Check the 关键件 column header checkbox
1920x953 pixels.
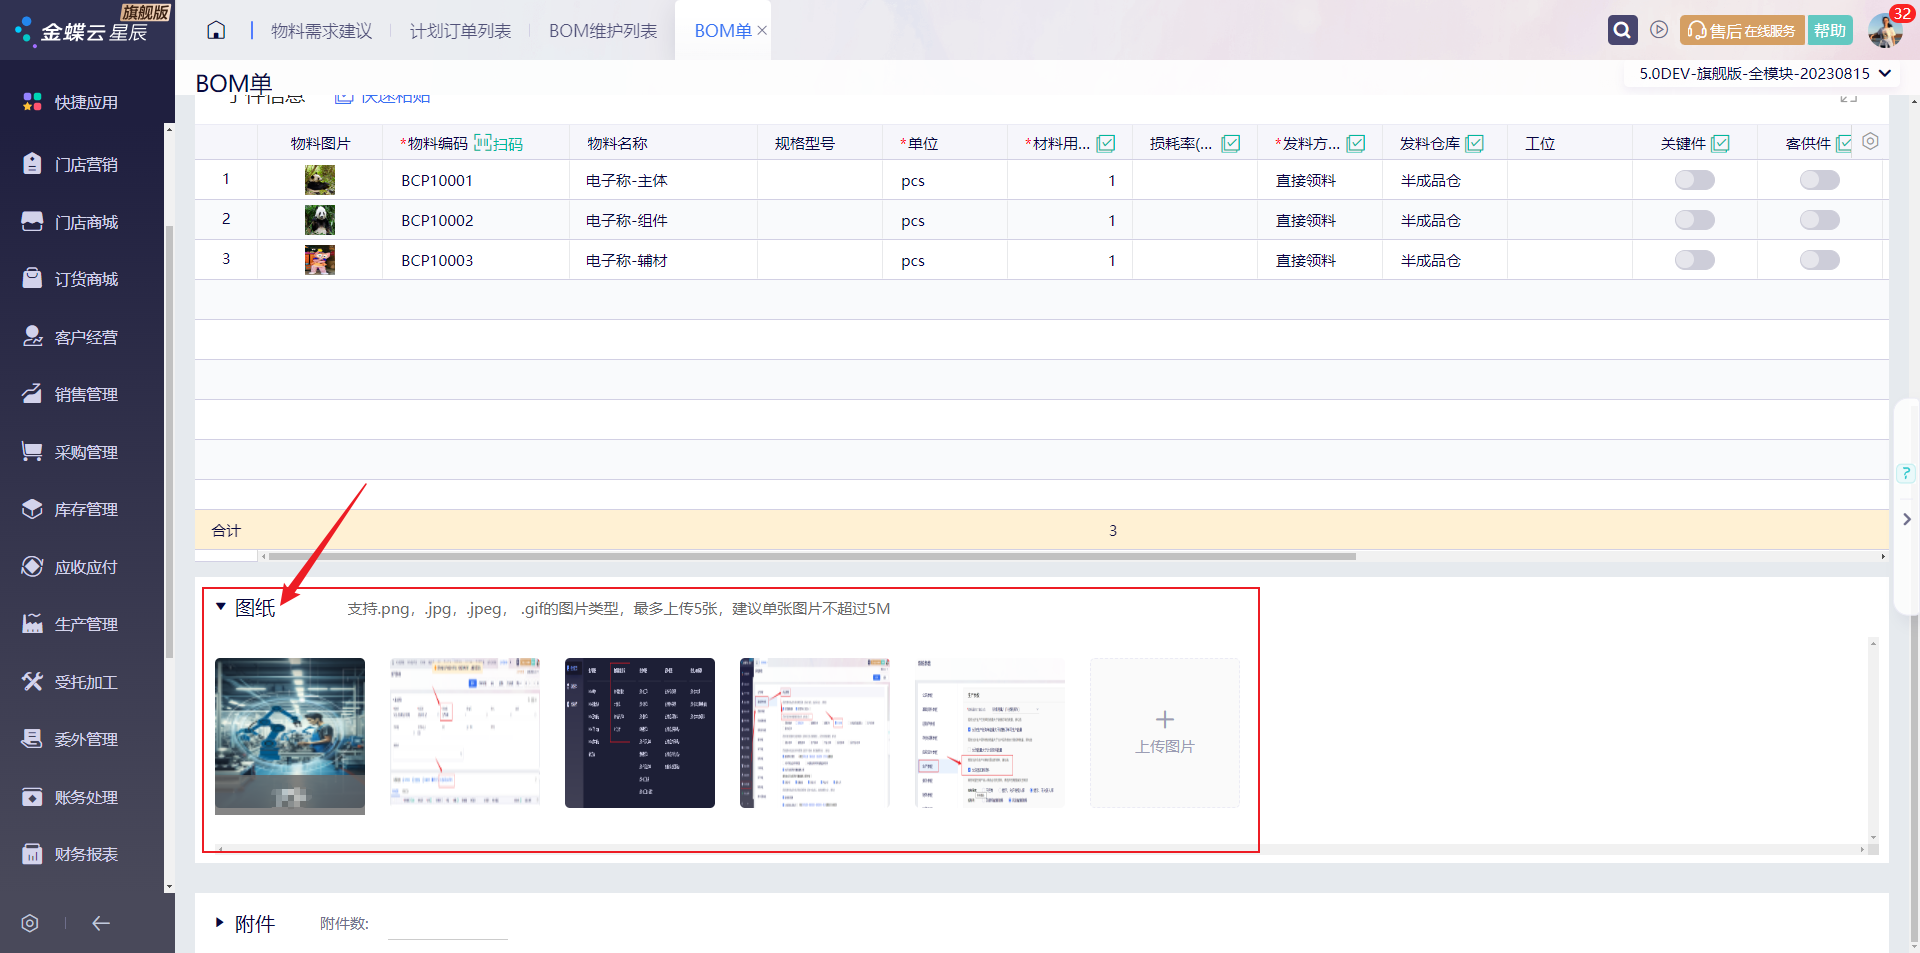1721,143
